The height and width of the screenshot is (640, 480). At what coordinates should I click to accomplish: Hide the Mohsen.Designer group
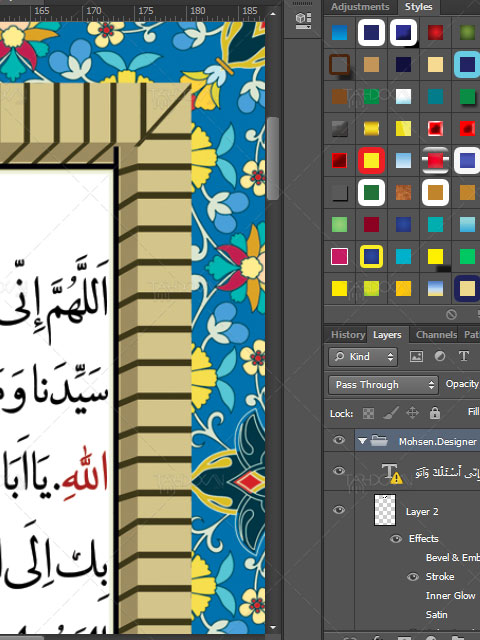pyautogui.click(x=339, y=440)
